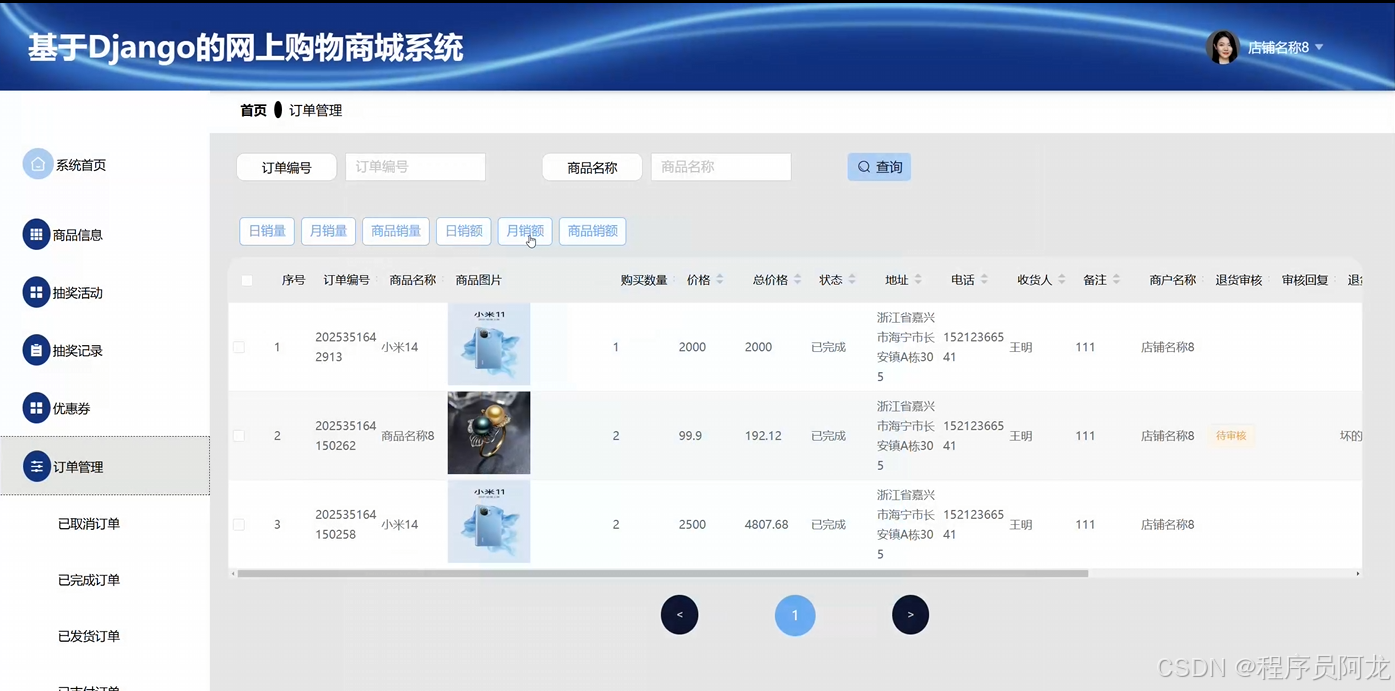Click the 商户名称 column header
The height and width of the screenshot is (691, 1395).
(1173, 280)
